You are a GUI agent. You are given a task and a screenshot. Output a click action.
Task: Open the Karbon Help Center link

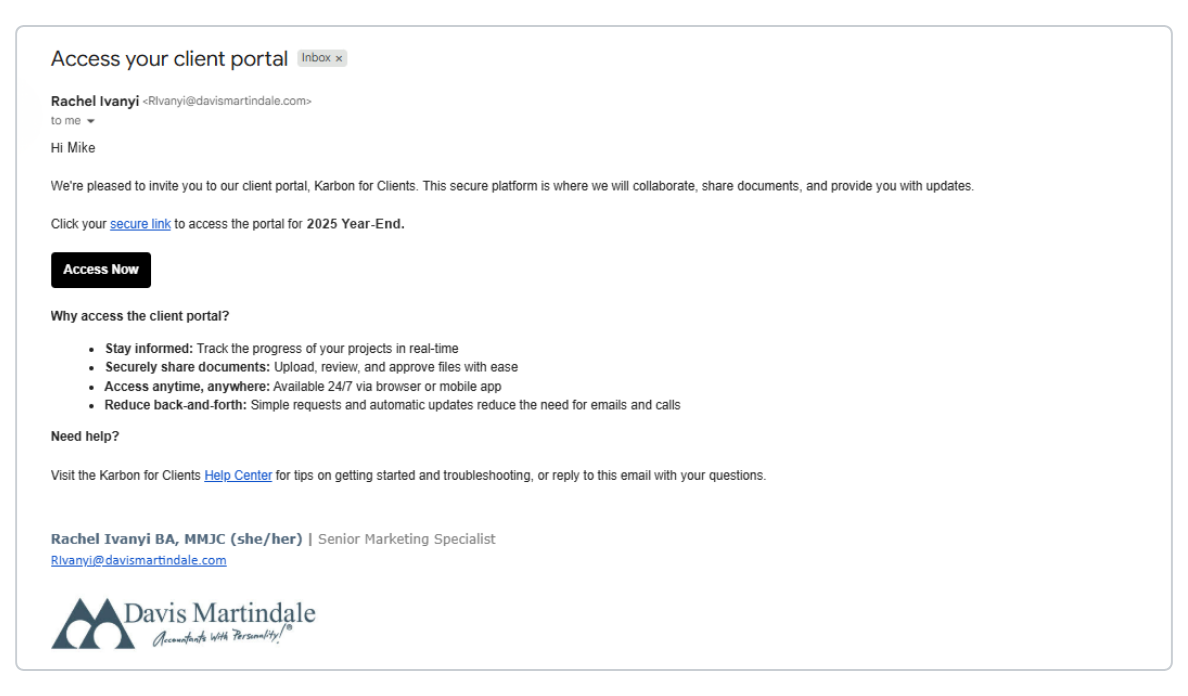tap(238, 476)
